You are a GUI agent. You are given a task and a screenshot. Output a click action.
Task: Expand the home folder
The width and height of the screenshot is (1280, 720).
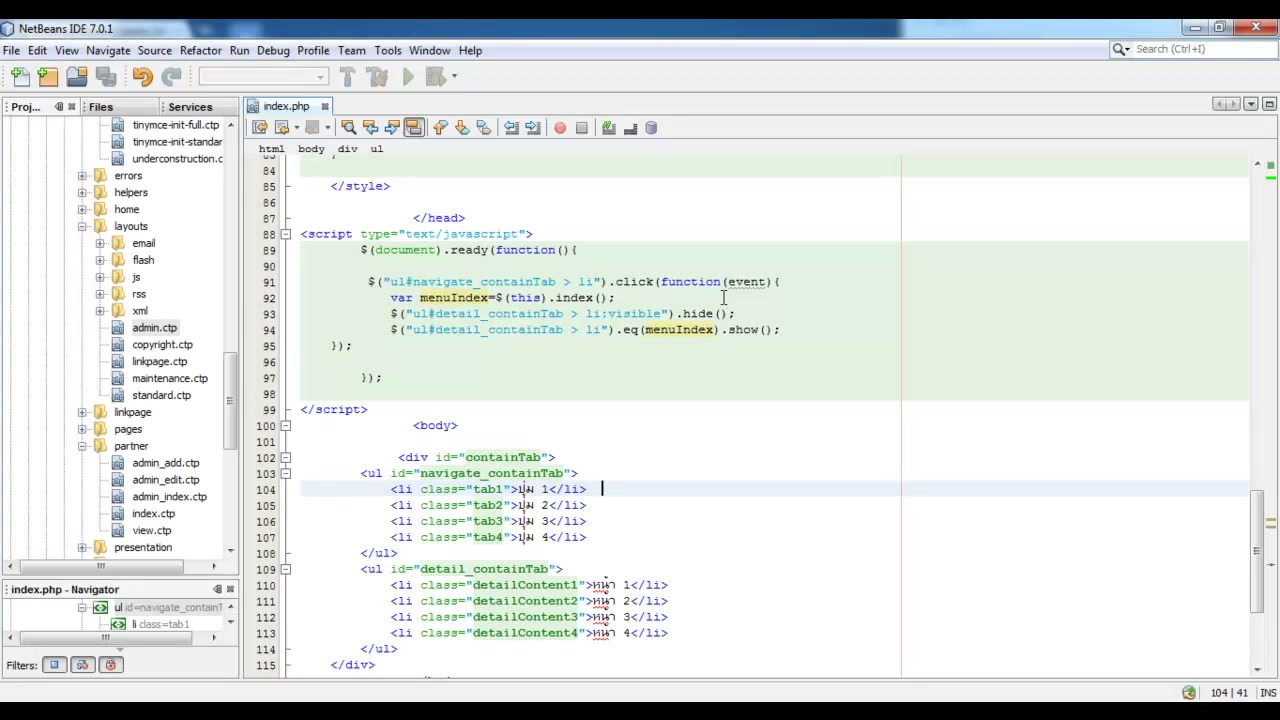pos(82,210)
